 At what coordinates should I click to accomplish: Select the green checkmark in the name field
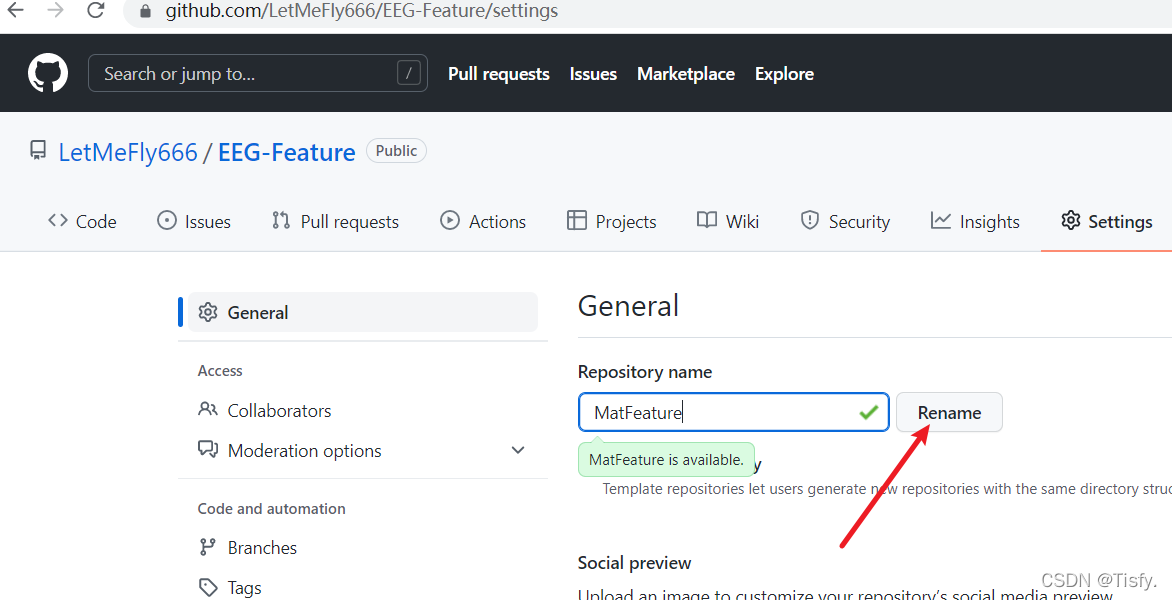pyautogui.click(x=868, y=412)
